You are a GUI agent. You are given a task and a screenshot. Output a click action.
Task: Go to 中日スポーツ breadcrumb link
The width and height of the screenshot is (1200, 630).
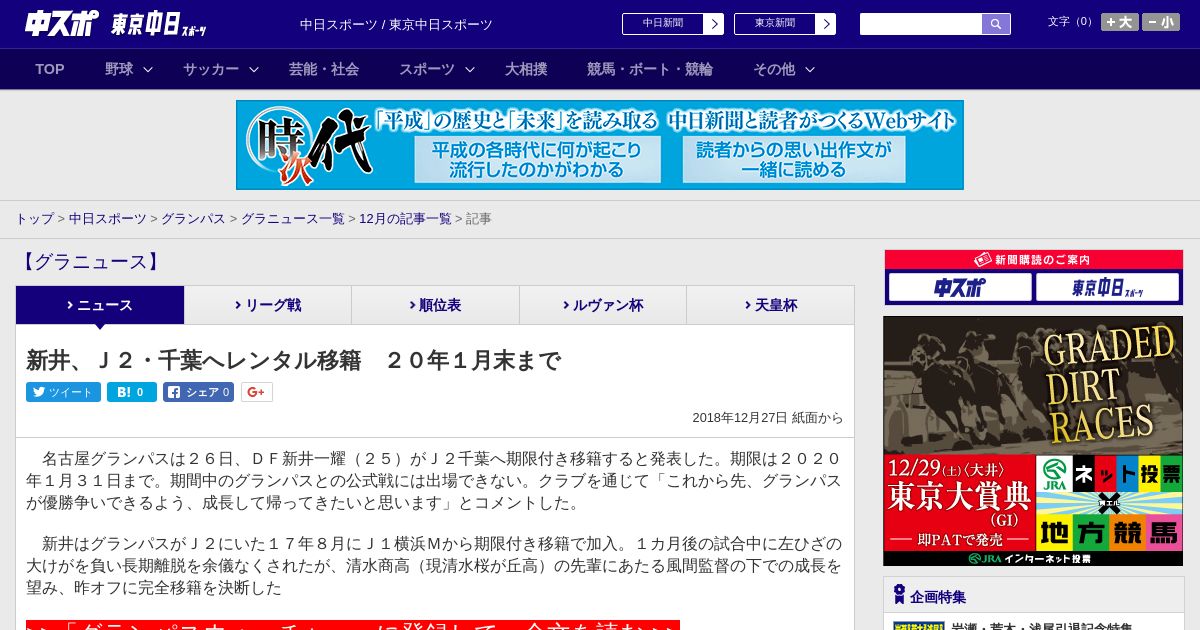[x=108, y=218]
